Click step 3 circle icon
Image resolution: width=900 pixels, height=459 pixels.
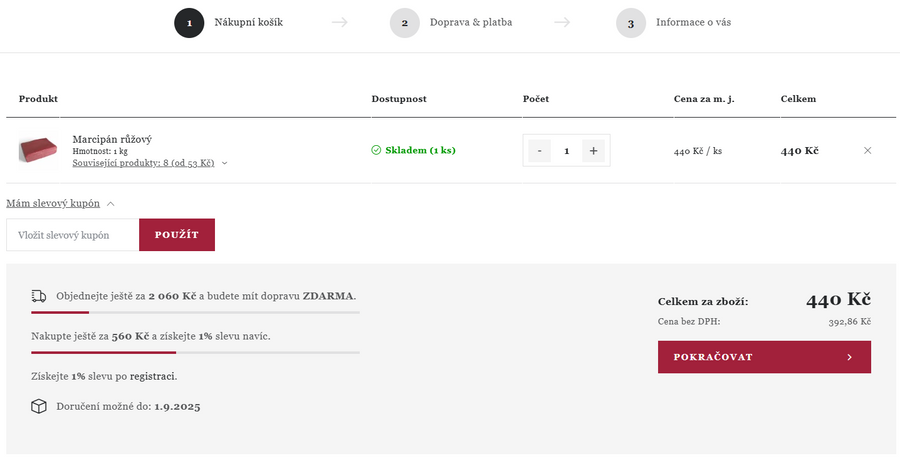tap(630, 23)
